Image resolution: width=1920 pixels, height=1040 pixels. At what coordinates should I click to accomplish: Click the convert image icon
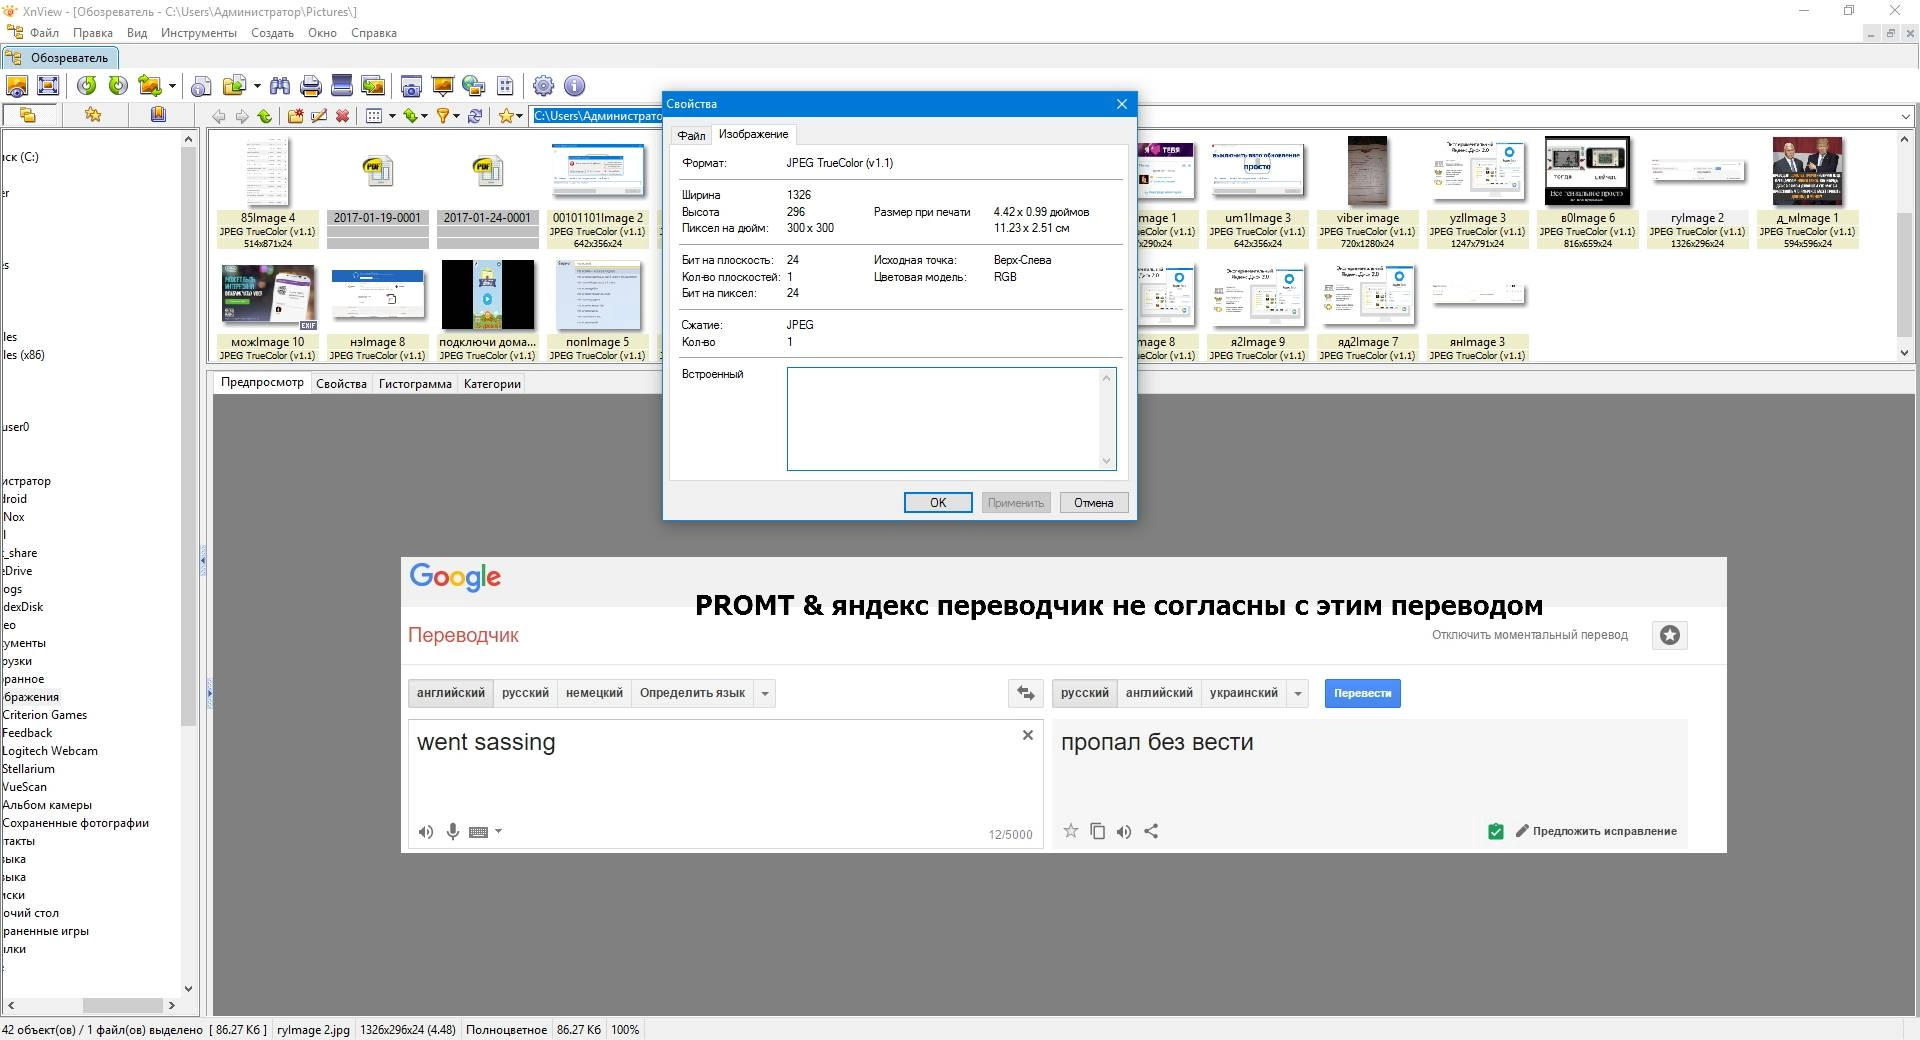(150, 85)
